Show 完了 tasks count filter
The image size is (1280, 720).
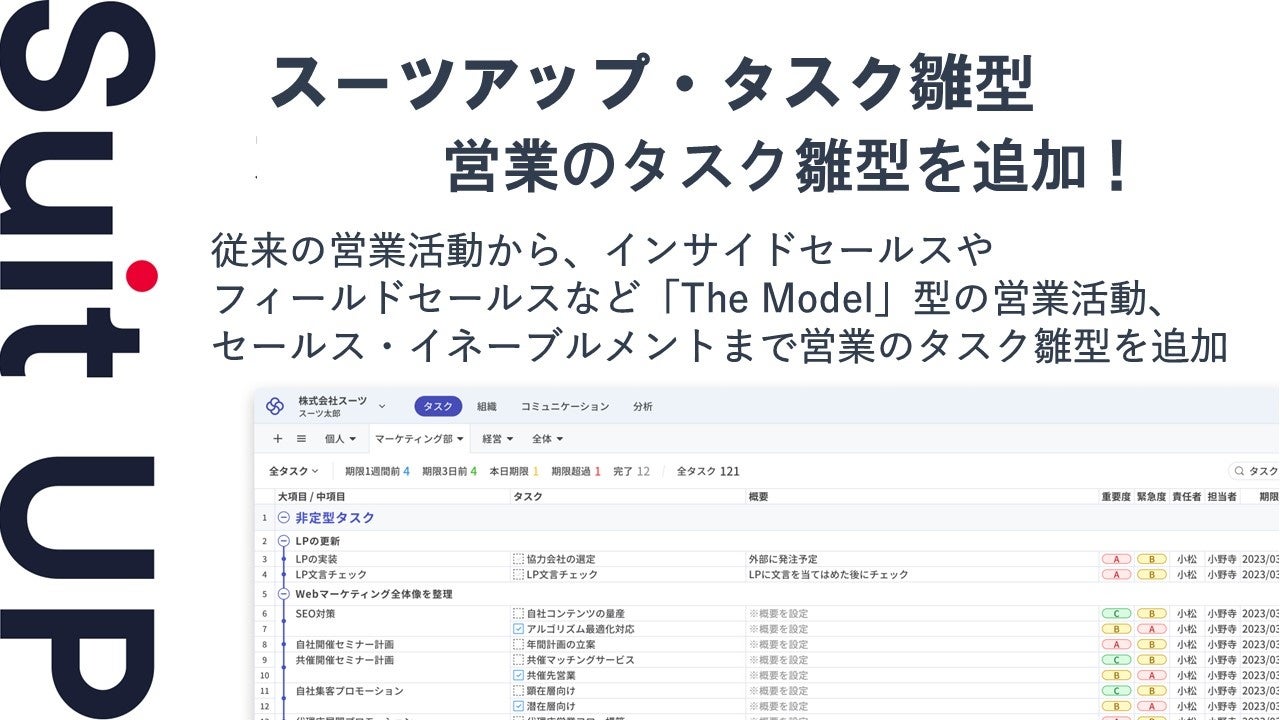click(x=631, y=471)
